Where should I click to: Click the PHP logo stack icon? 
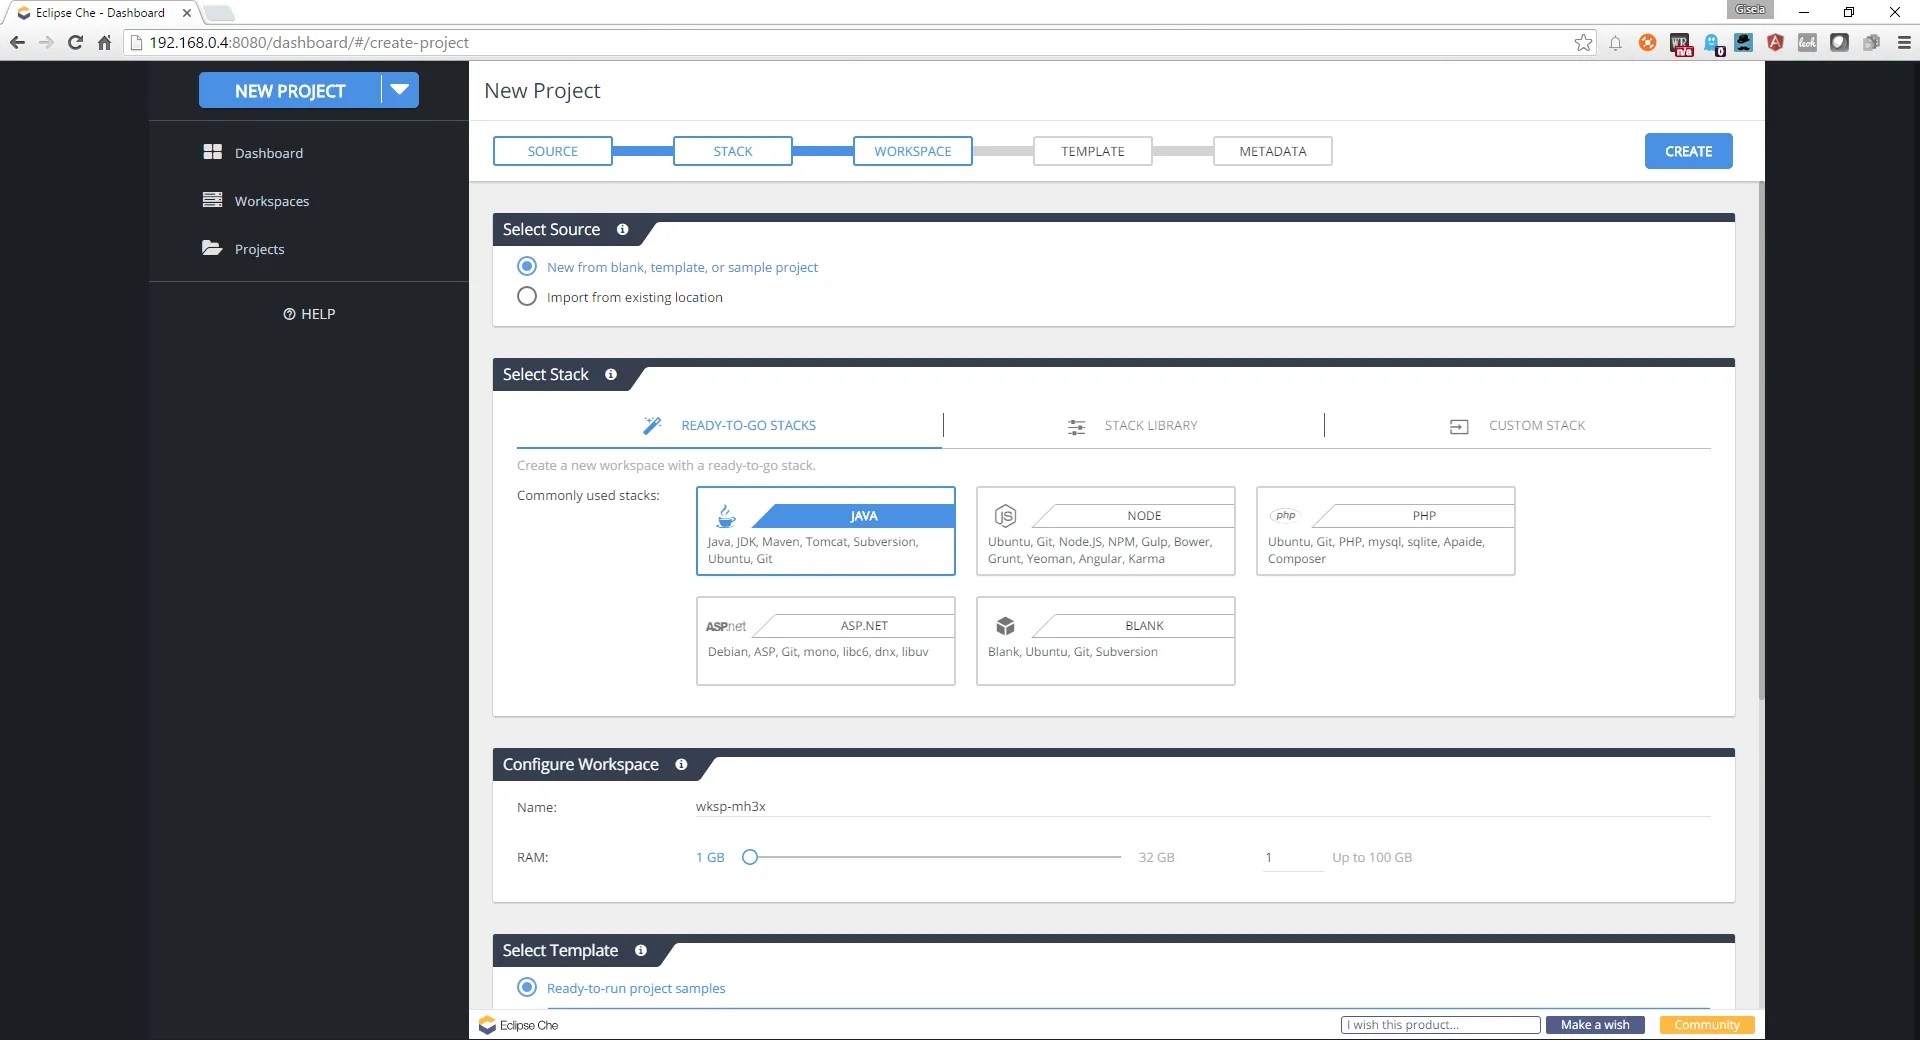pos(1285,516)
